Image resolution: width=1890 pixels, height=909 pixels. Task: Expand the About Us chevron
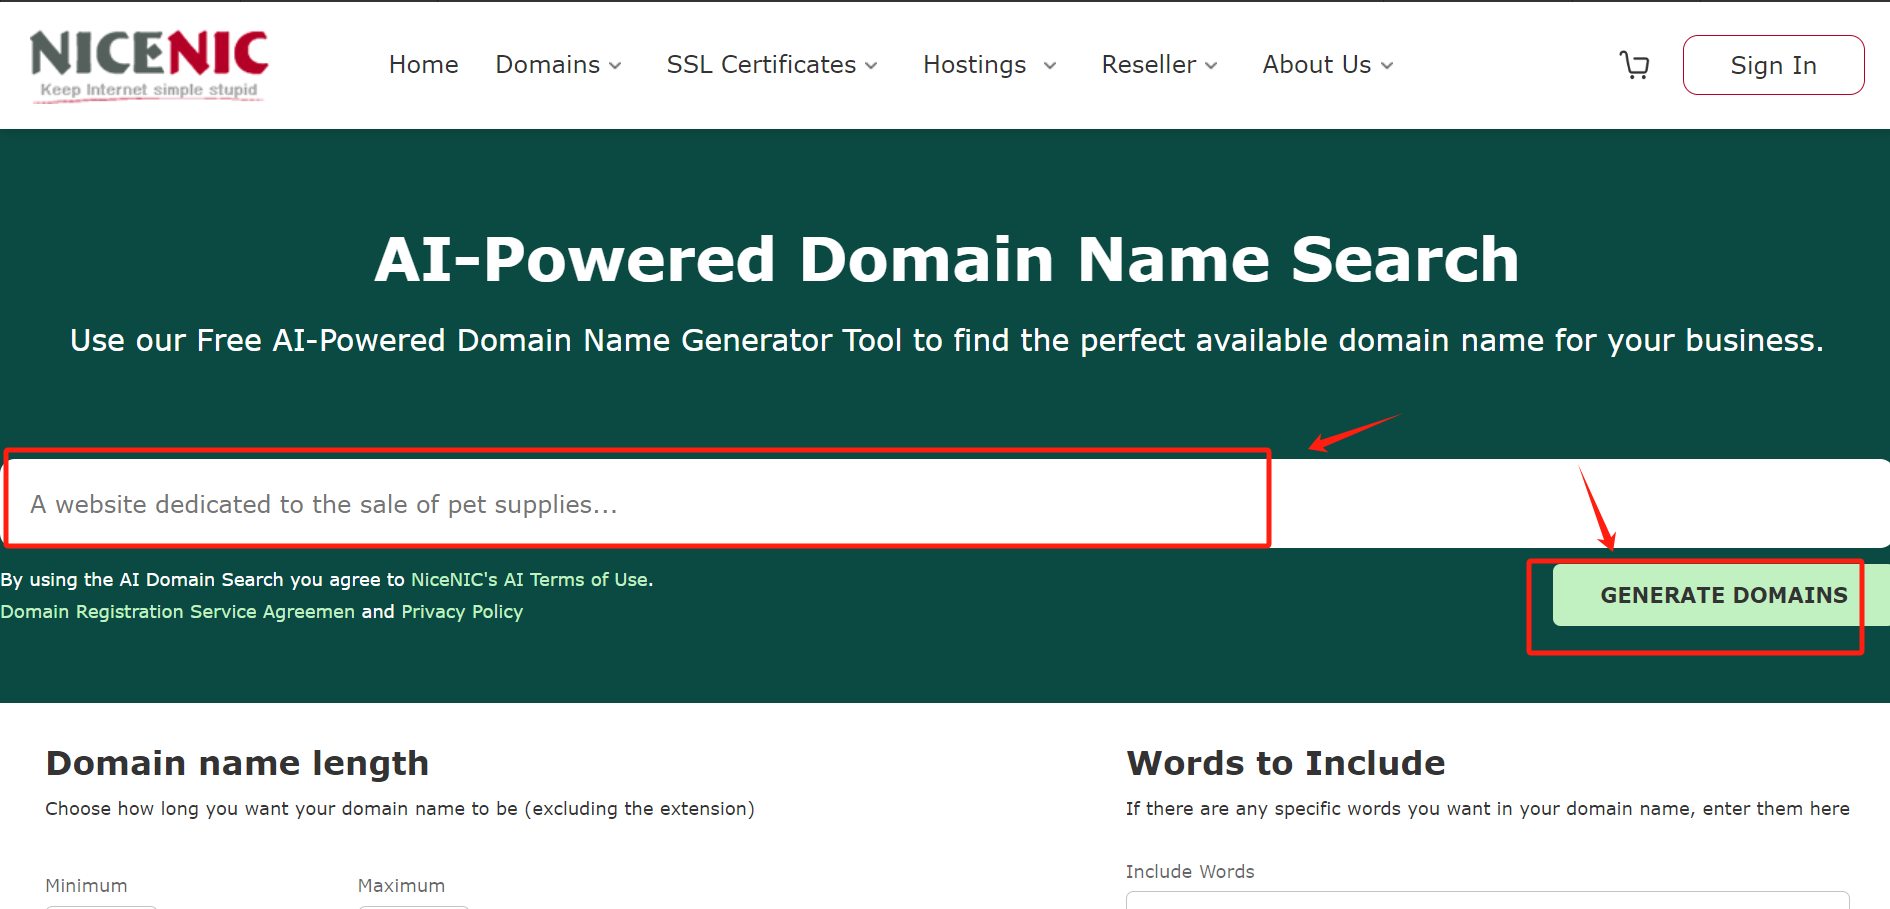(x=1387, y=66)
